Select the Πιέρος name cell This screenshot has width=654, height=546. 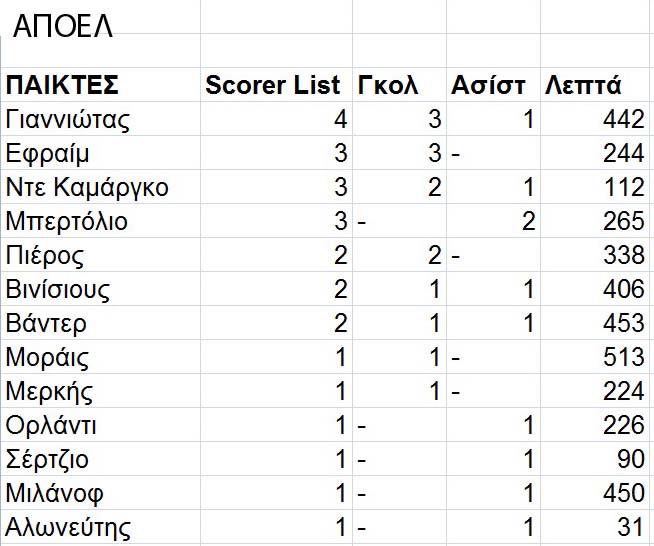point(46,256)
